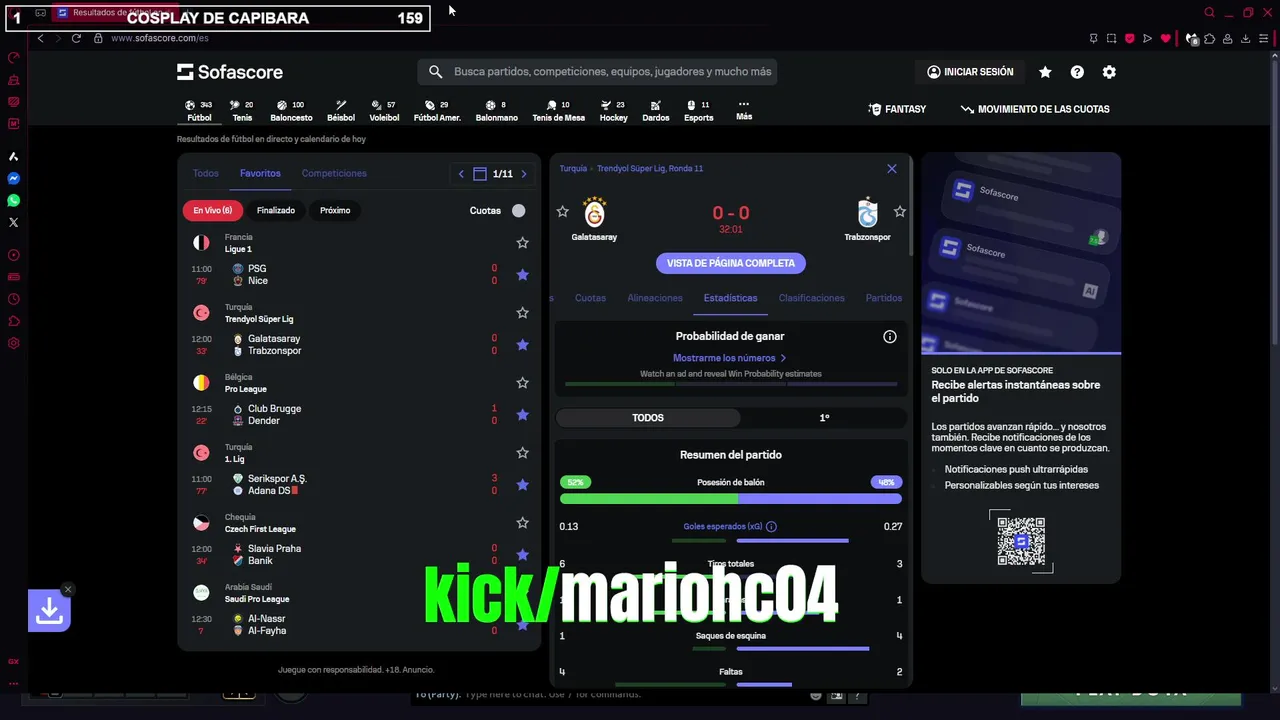Favorite the Ligue 1 competition star
The image size is (1280, 720).
(522, 243)
